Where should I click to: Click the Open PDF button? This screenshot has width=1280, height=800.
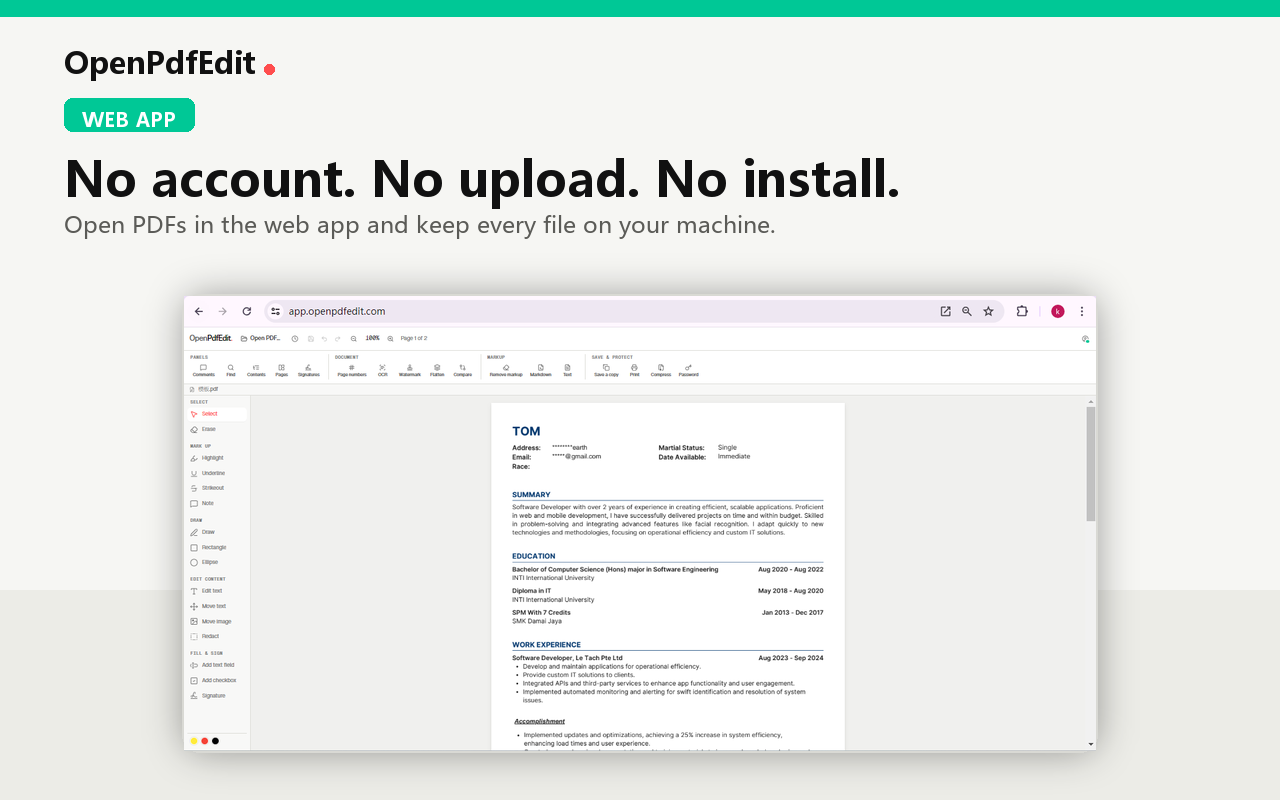coord(260,339)
